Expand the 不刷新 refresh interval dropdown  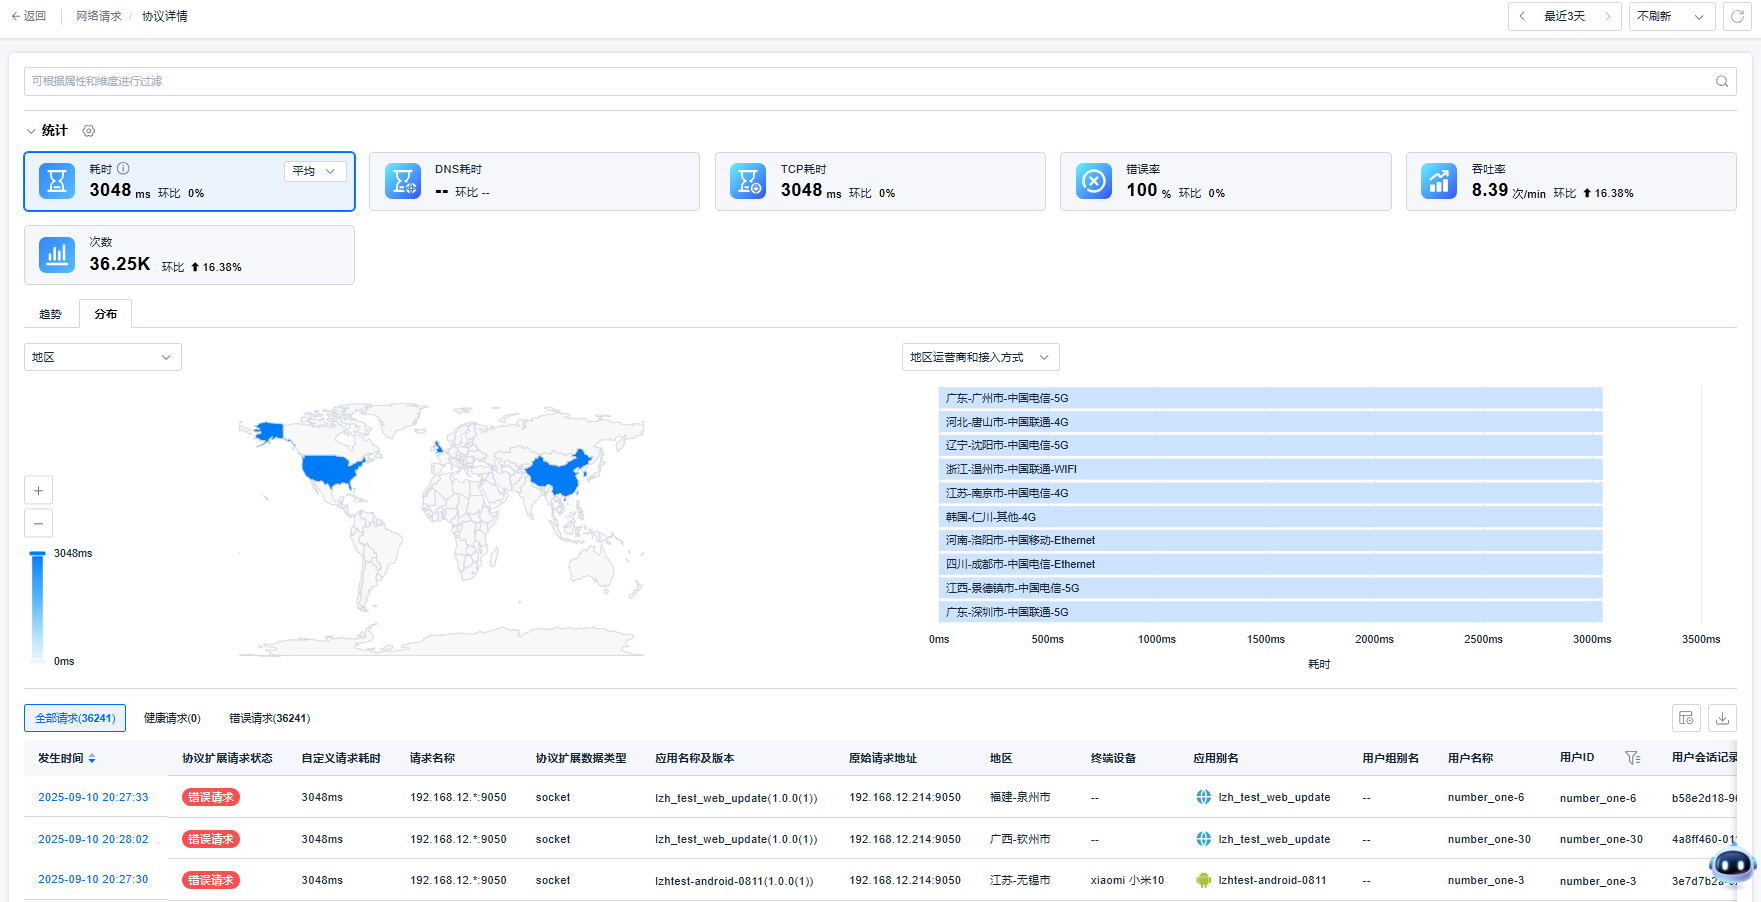[x=1671, y=16]
